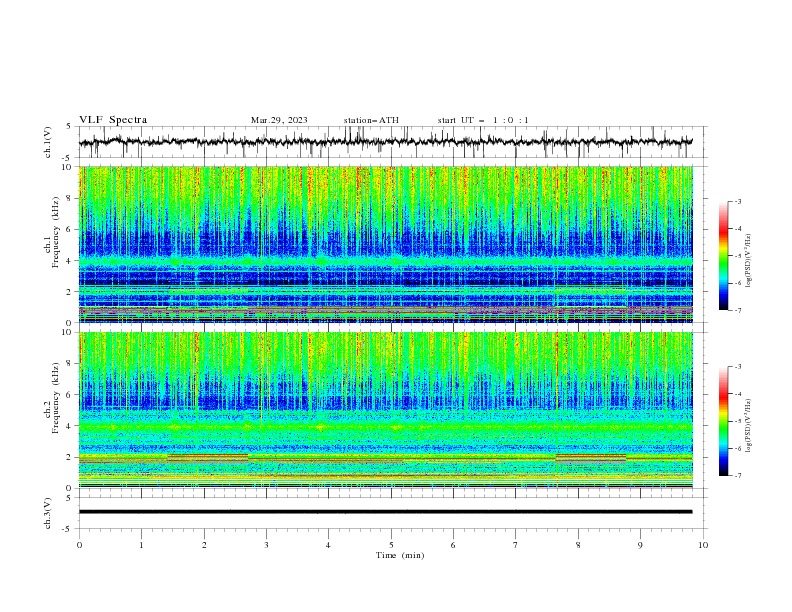The image size is (792, 612).
Task: Click the '5' tick on the time axis
Action: [391, 545]
